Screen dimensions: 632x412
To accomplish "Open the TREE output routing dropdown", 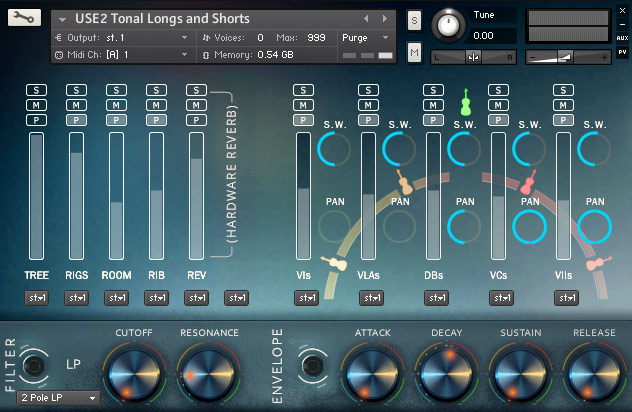I will coord(37,298).
